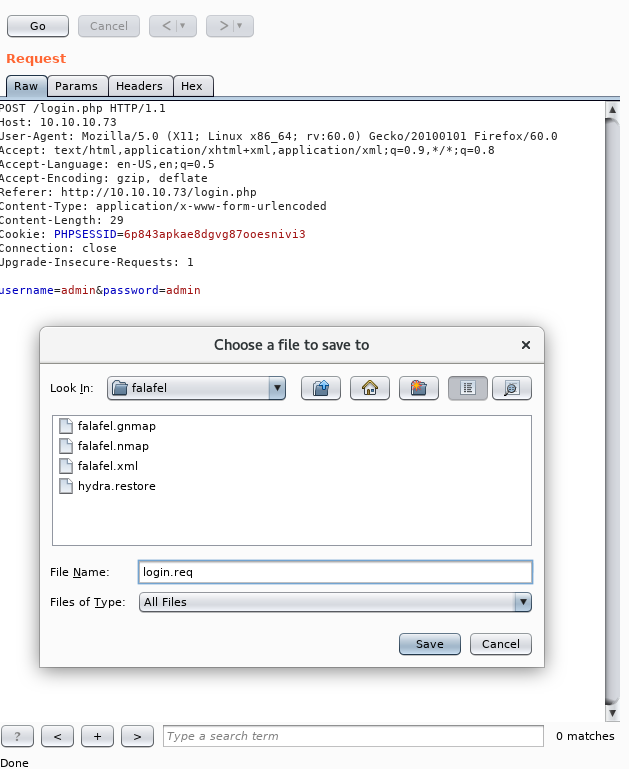Close the Choose a file dialog
Image resolution: width=629 pixels, height=769 pixels.
click(526, 345)
